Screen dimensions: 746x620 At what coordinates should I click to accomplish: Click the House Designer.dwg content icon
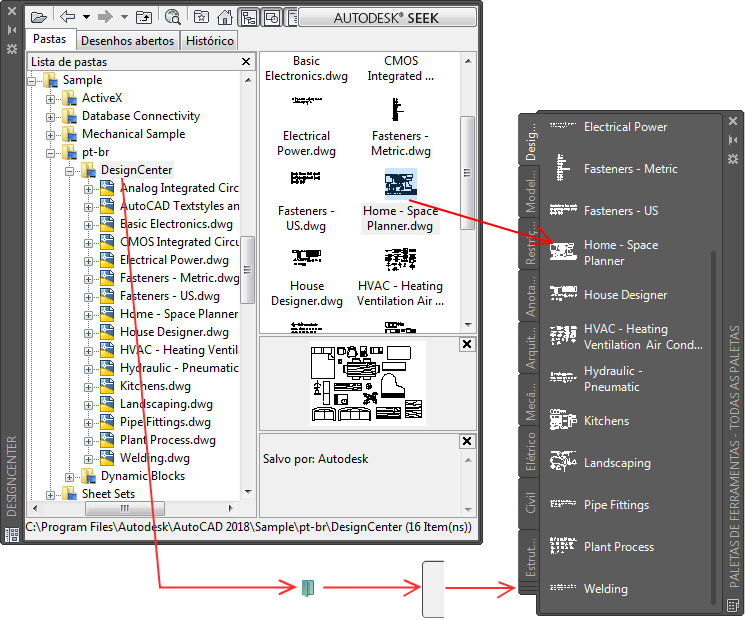click(x=307, y=257)
